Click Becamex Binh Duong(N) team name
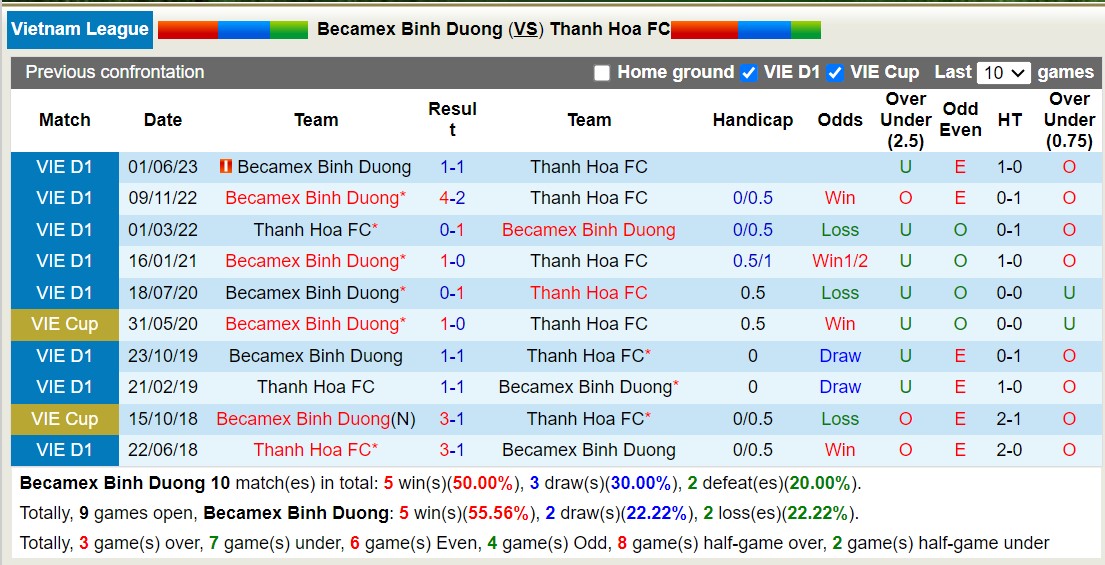Image resolution: width=1105 pixels, height=565 pixels. pos(316,418)
